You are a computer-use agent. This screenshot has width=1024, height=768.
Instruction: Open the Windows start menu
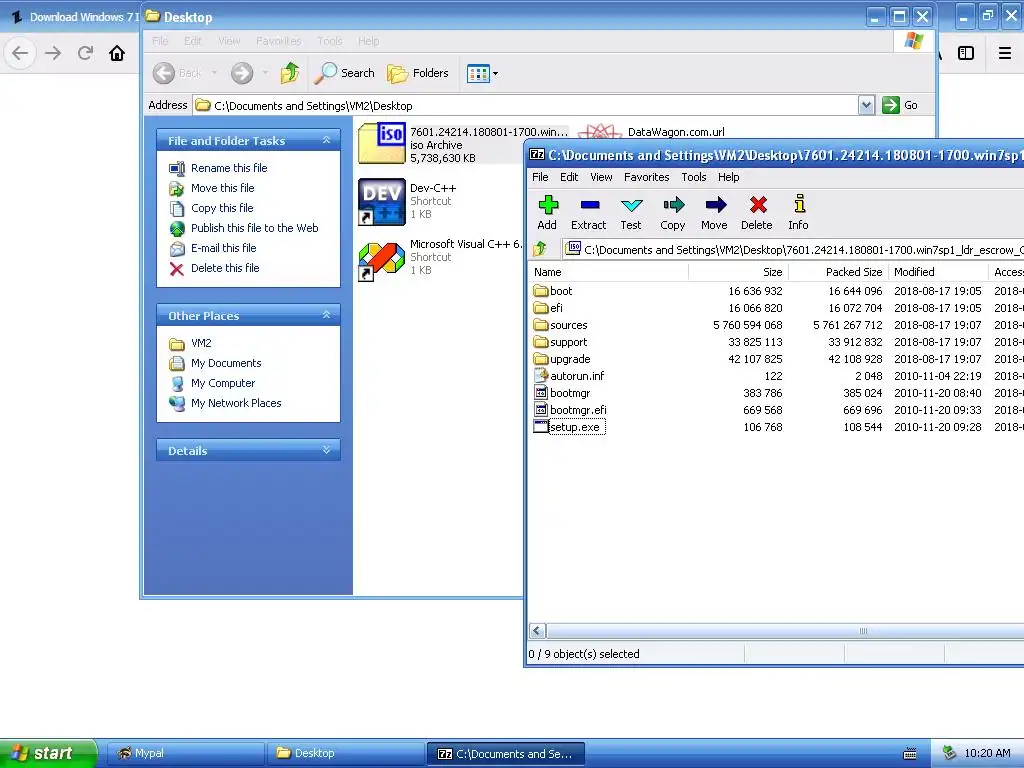point(48,753)
